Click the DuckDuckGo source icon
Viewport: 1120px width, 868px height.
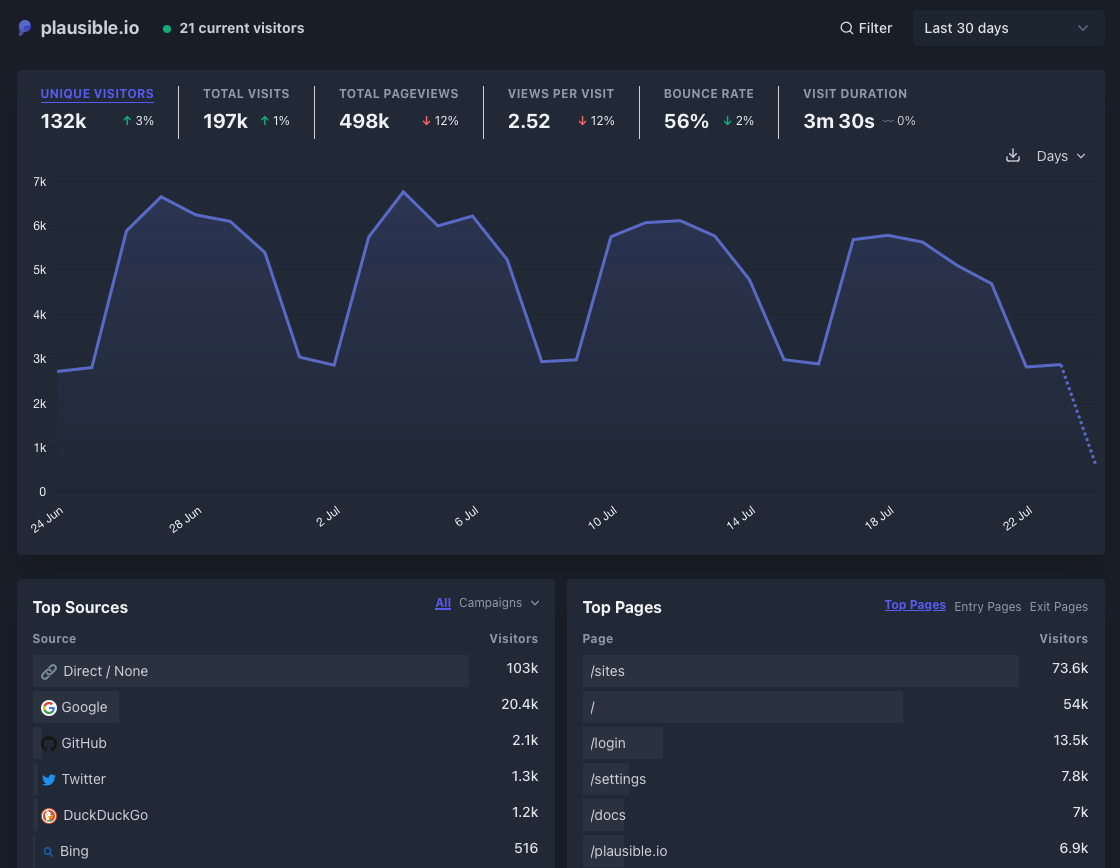pos(48,816)
